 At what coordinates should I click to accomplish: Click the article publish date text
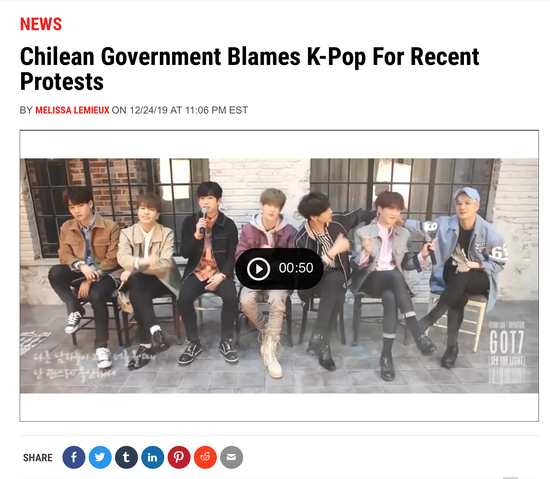189,110
